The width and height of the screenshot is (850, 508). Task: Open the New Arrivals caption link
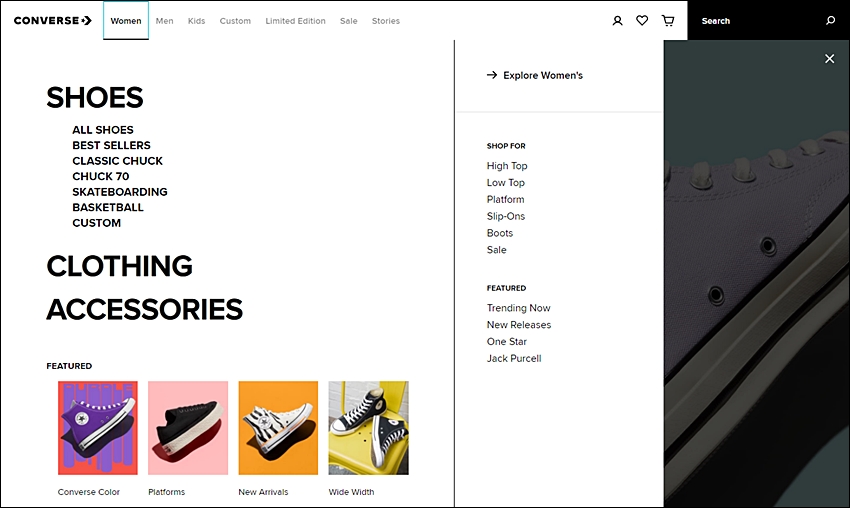(263, 492)
